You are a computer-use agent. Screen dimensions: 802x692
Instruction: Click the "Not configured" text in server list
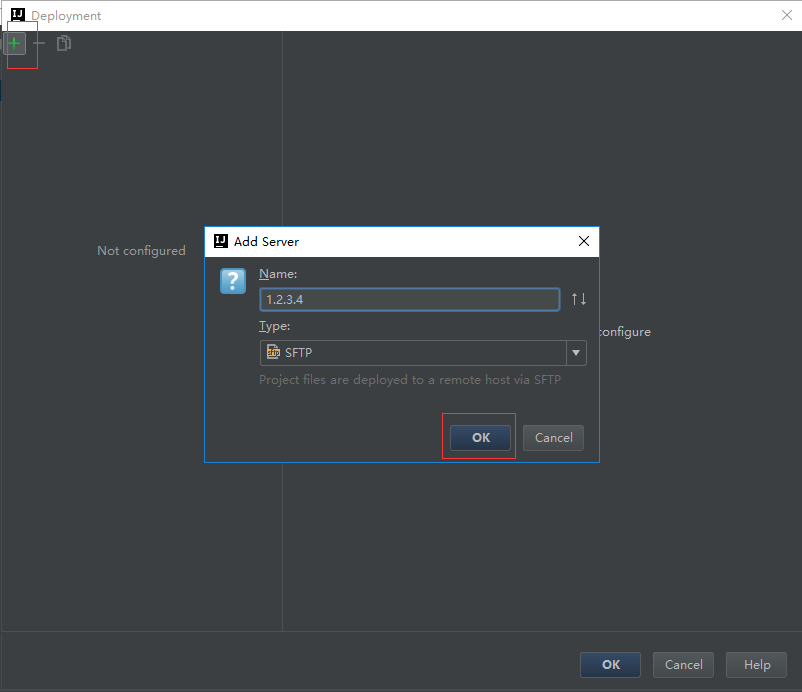(x=141, y=251)
